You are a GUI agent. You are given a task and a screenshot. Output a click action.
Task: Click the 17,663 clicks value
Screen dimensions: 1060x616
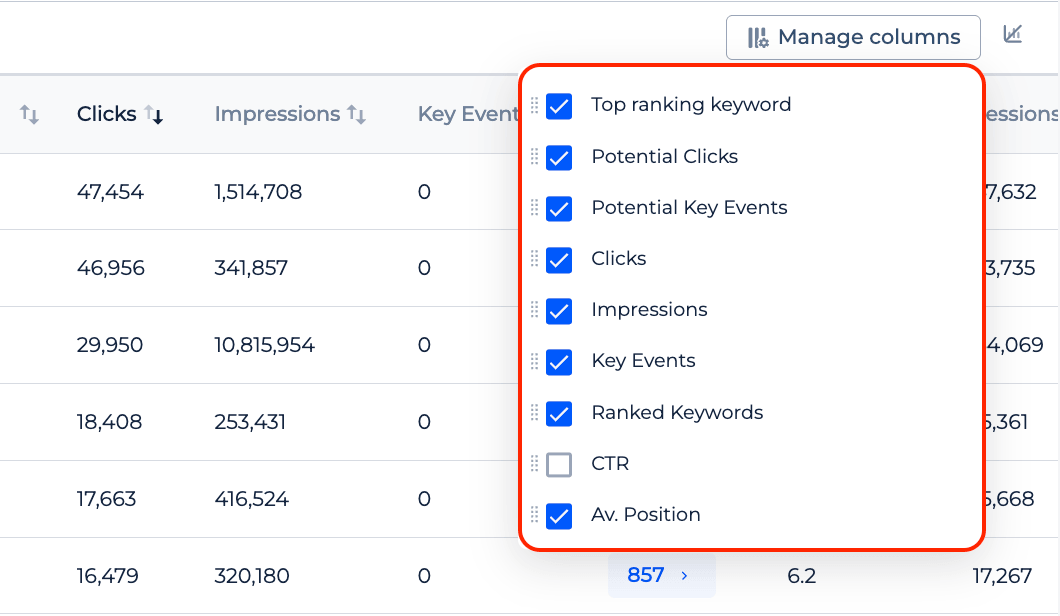[106, 500]
